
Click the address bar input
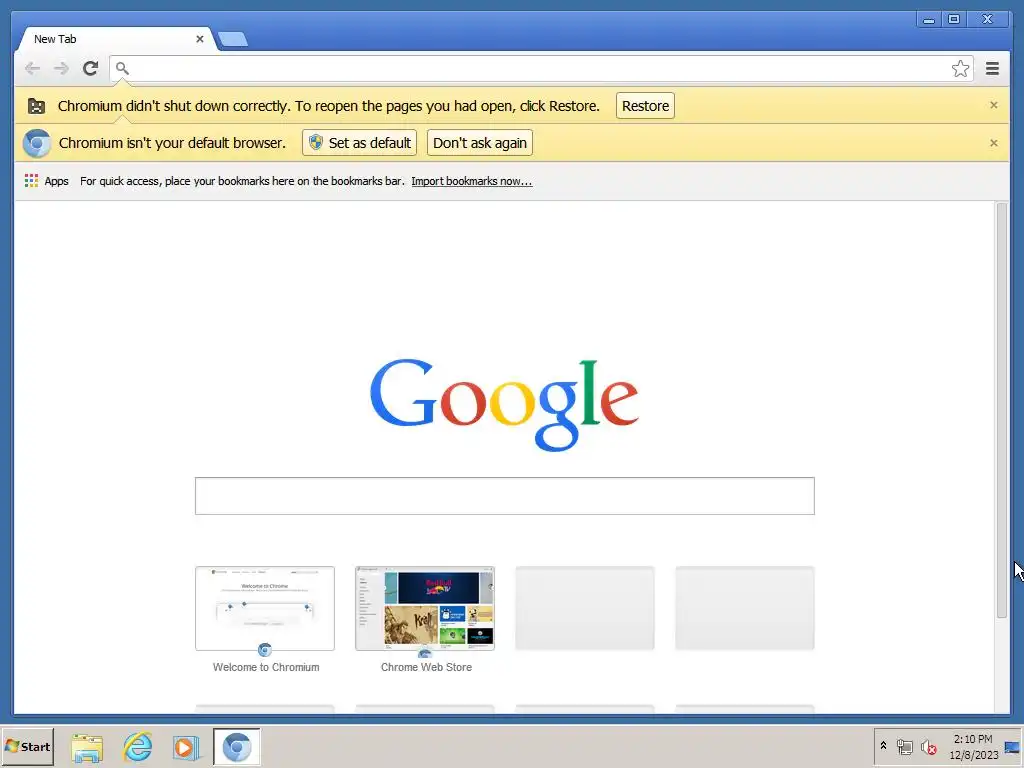point(539,69)
